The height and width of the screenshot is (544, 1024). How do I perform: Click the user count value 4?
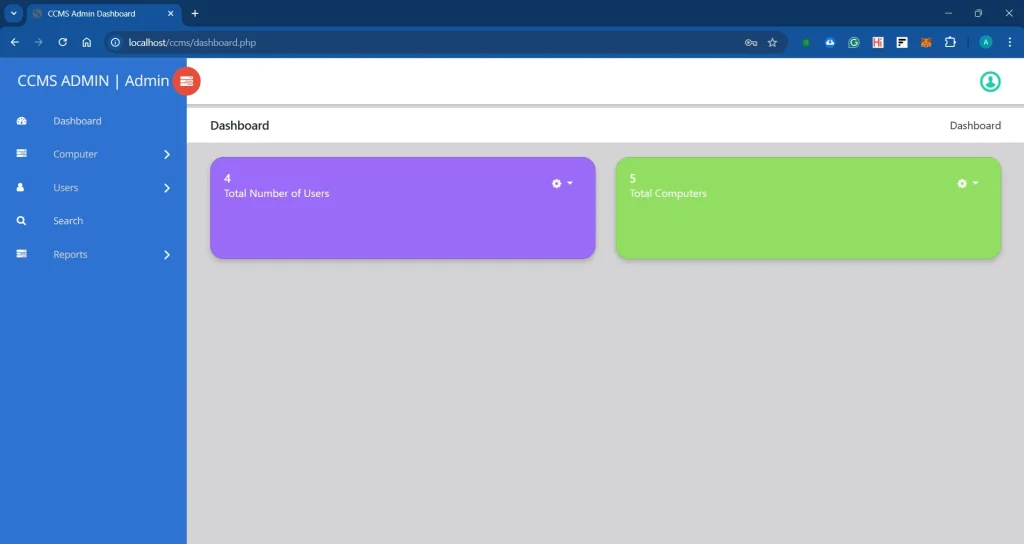click(x=227, y=178)
